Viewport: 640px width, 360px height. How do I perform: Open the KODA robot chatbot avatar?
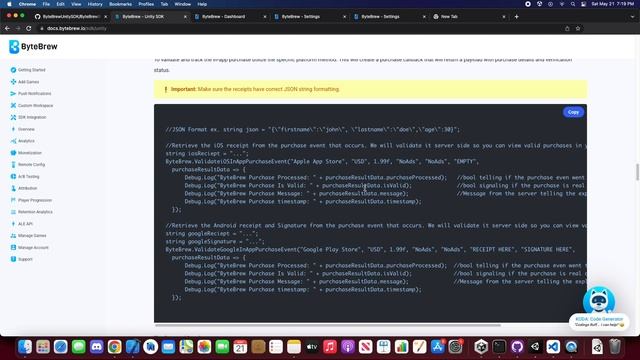click(x=599, y=300)
